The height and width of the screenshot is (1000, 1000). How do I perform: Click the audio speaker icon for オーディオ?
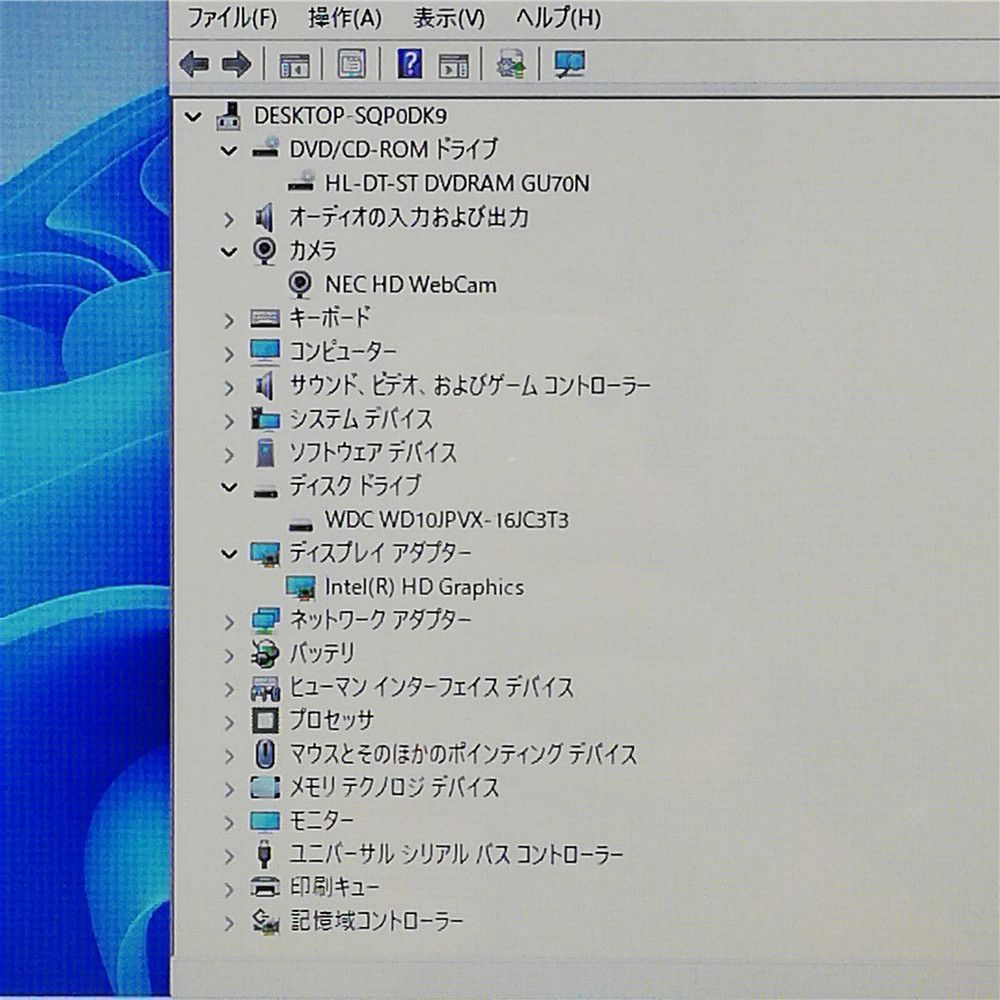[265, 218]
